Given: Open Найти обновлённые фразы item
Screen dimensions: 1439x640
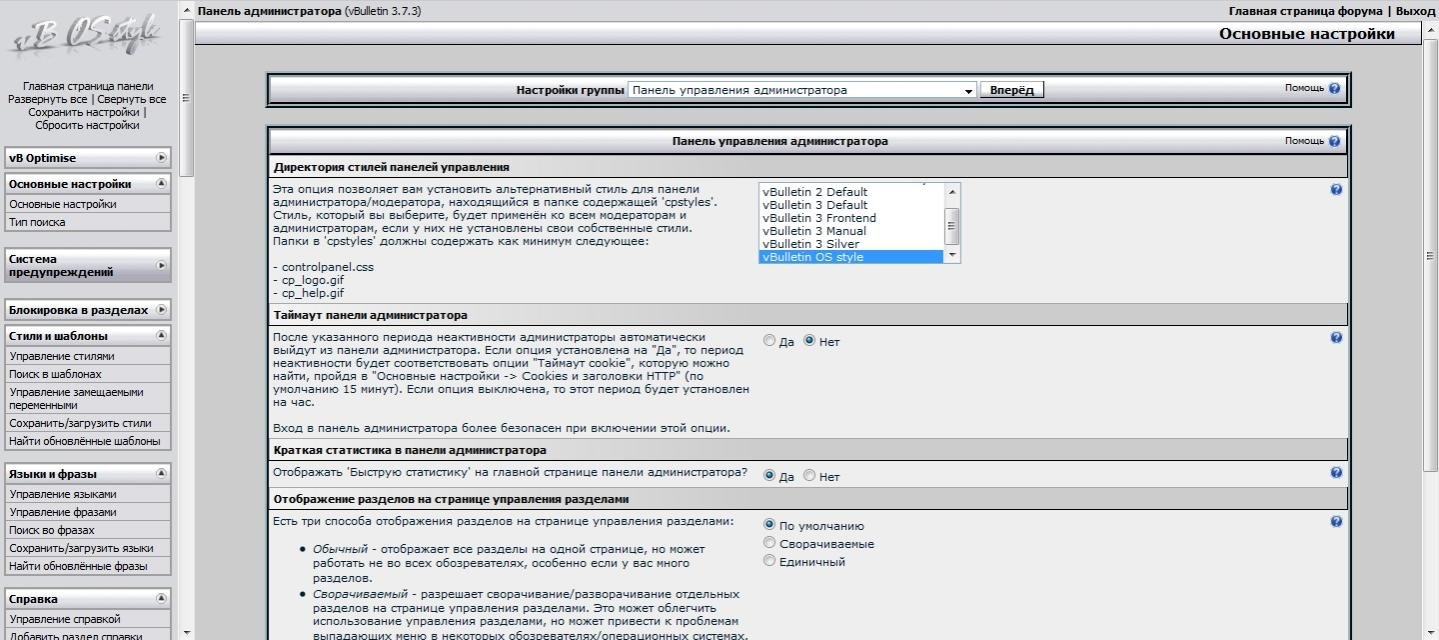Looking at the screenshot, I should (78, 566).
